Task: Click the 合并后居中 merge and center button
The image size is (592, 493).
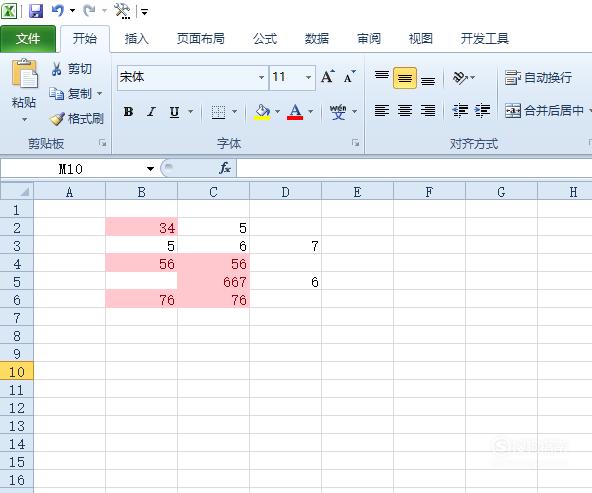Action: click(544, 111)
